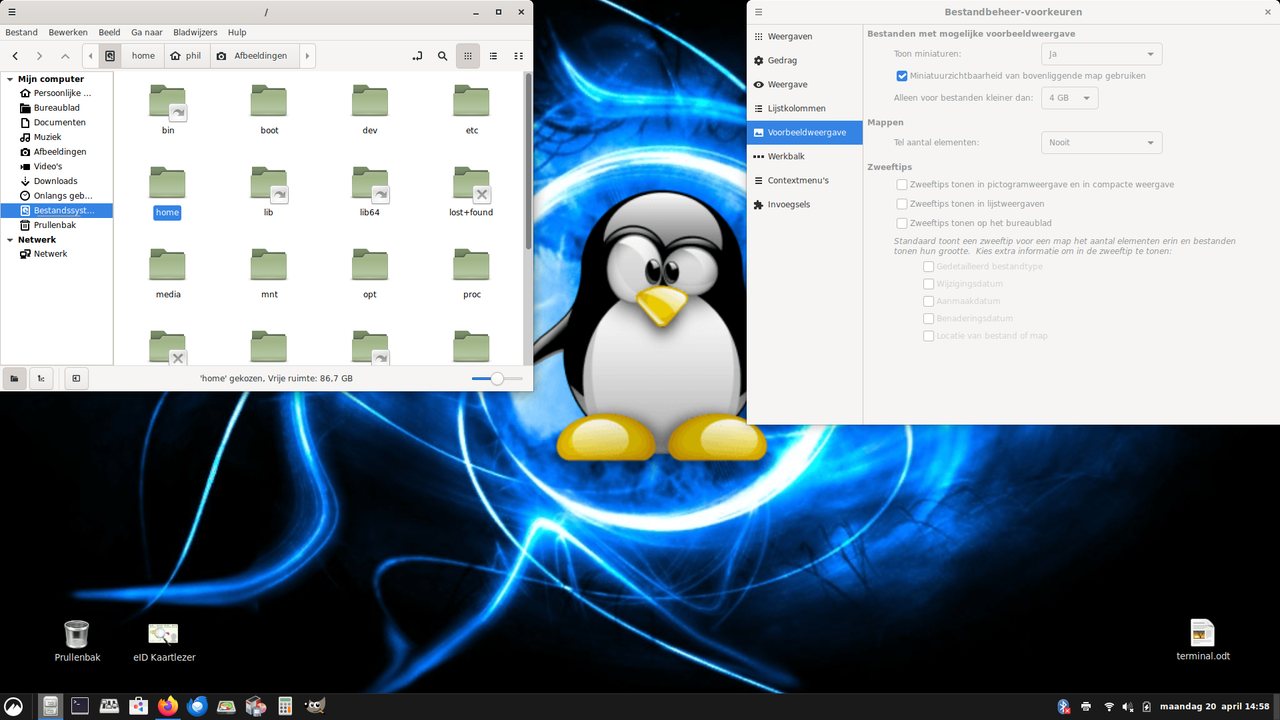1280x720 pixels.
Task: Select the etc folder
Action: pyautogui.click(x=472, y=109)
